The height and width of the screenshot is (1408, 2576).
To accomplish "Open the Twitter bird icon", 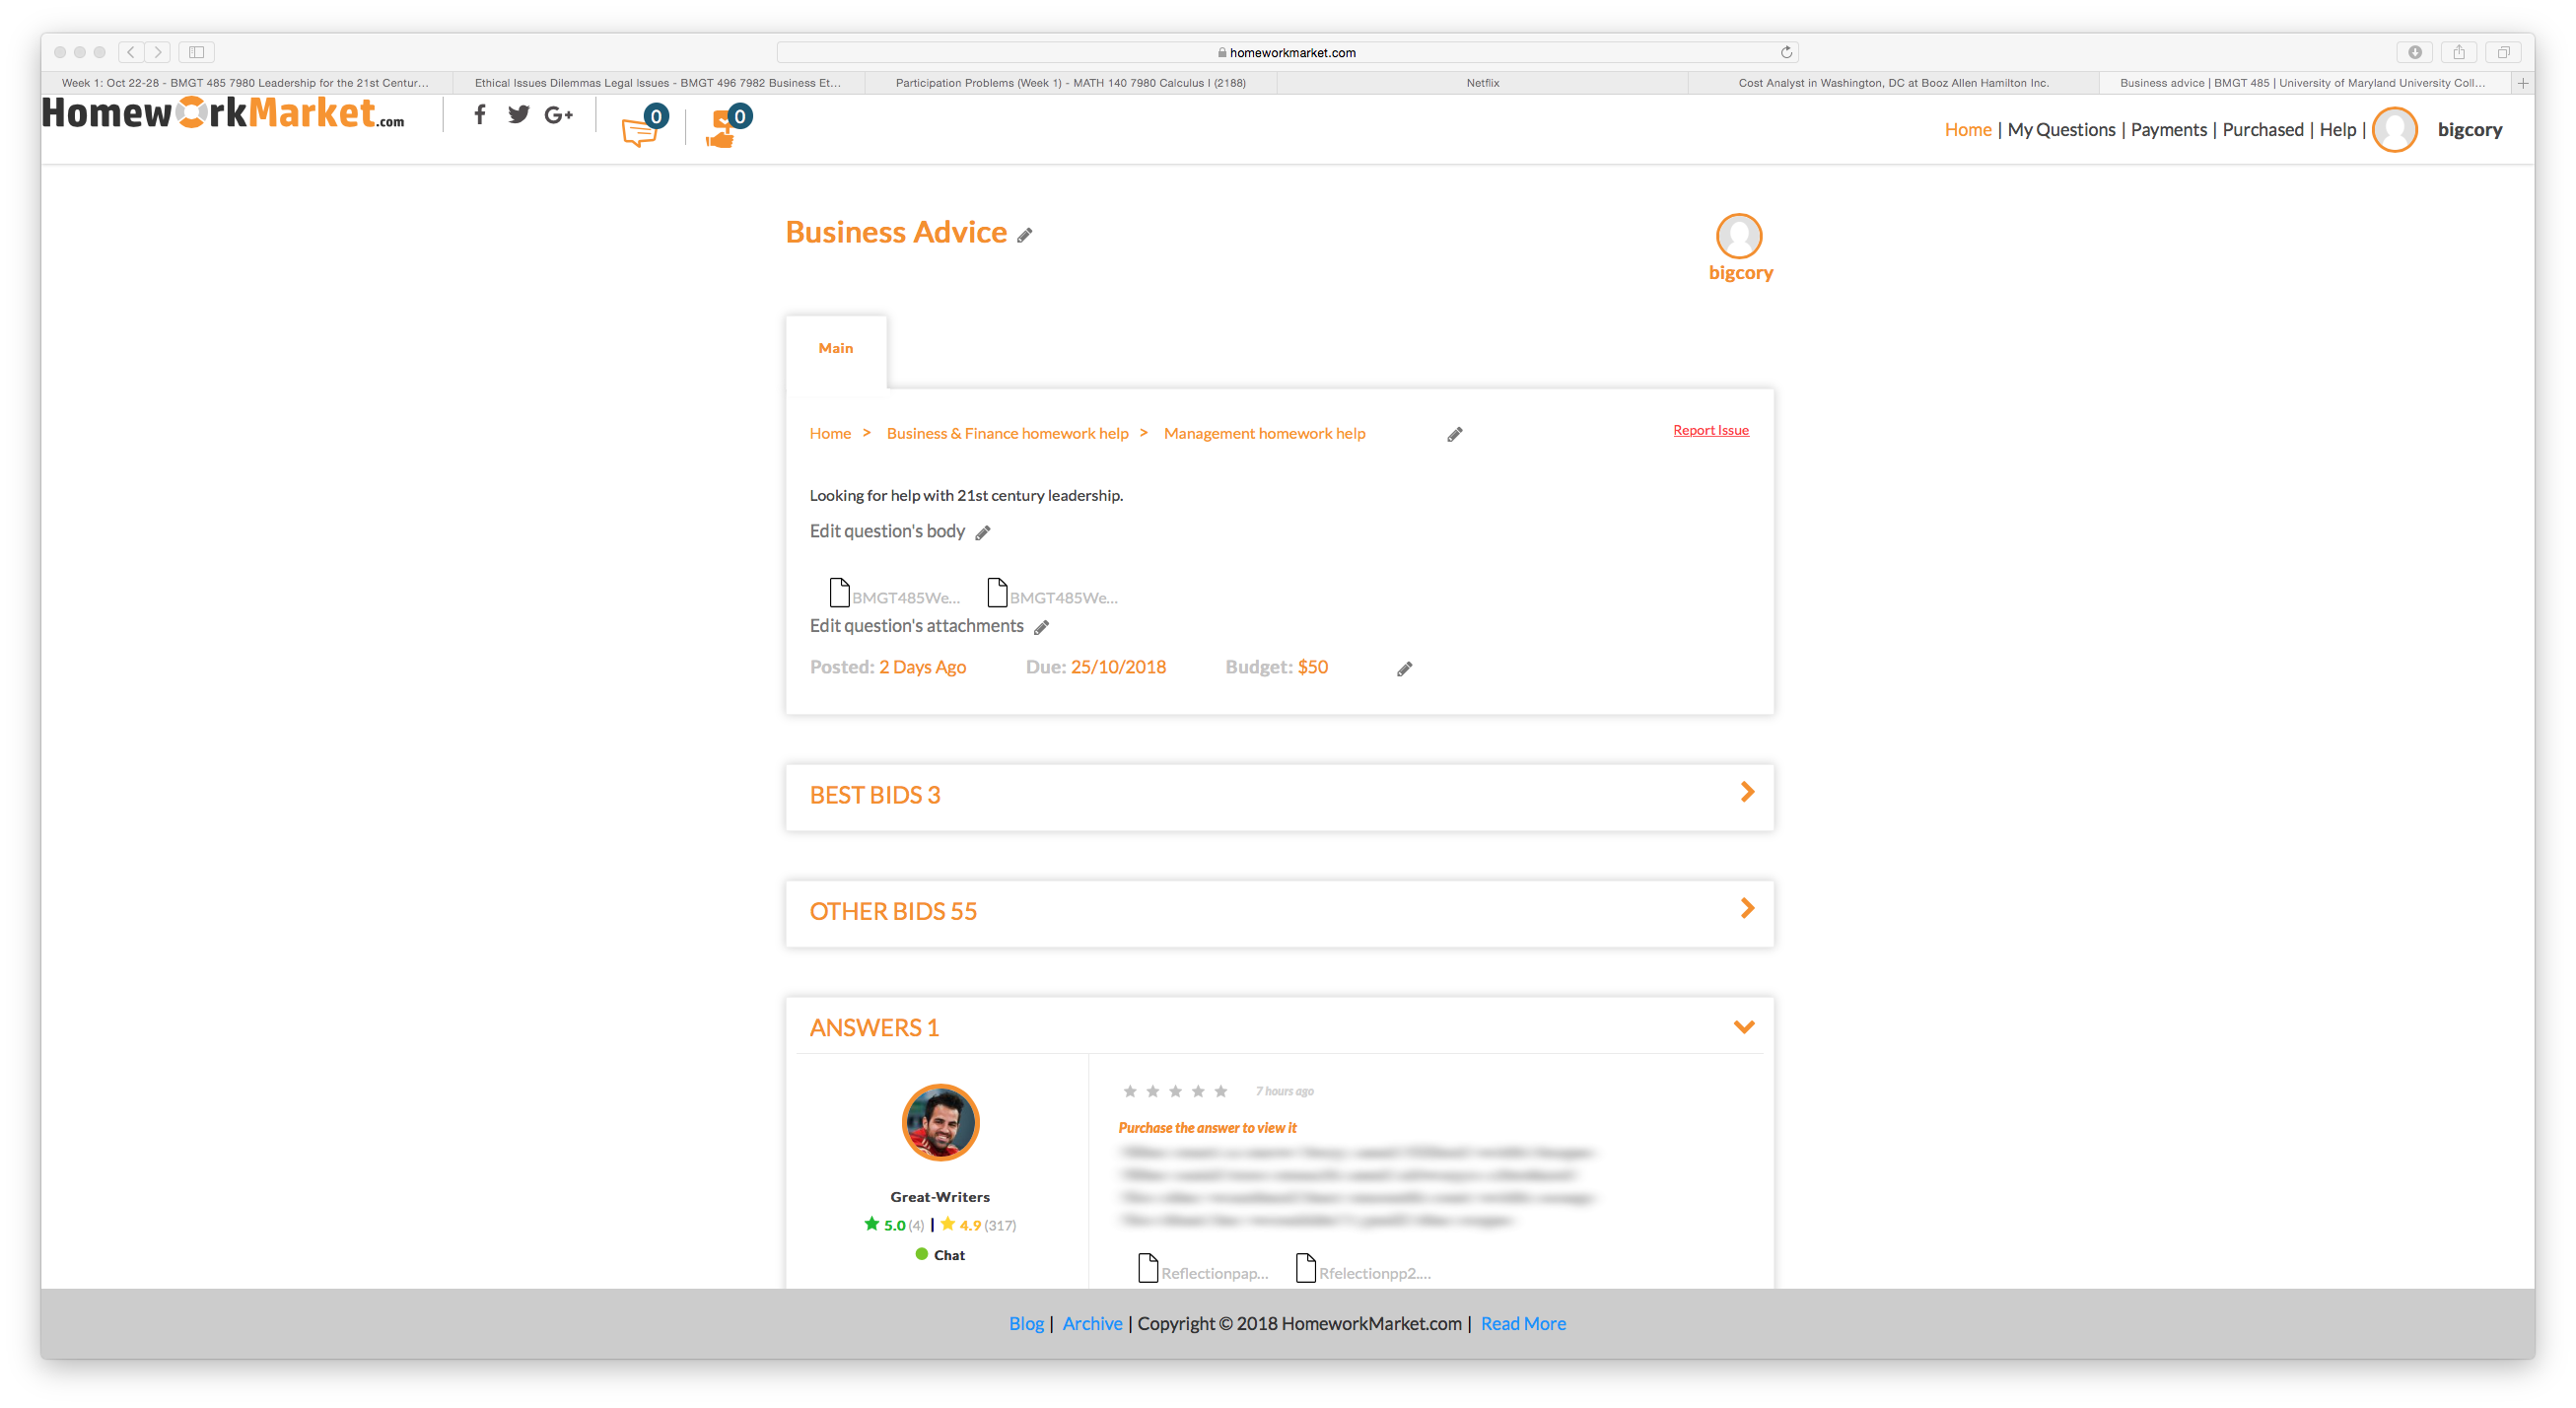I will tap(518, 115).
